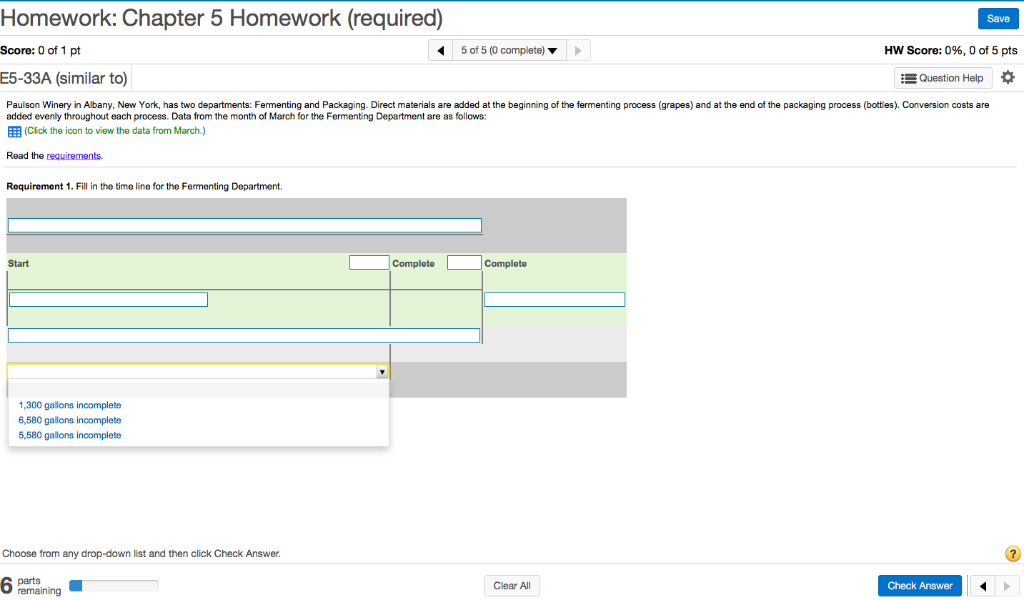The image size is (1024, 600).
Task: Click the Save button
Action: pyautogui.click(x=997, y=18)
